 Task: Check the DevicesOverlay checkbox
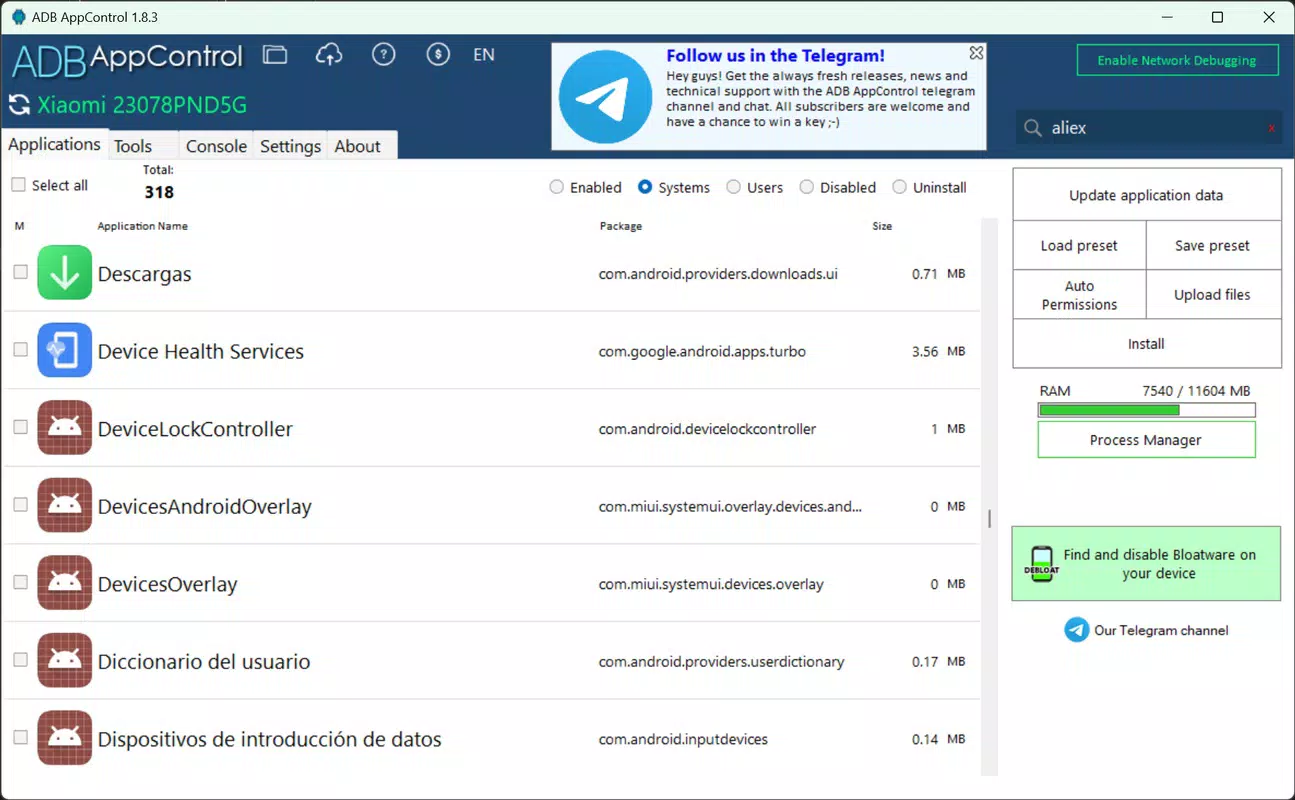pyautogui.click(x=20, y=582)
